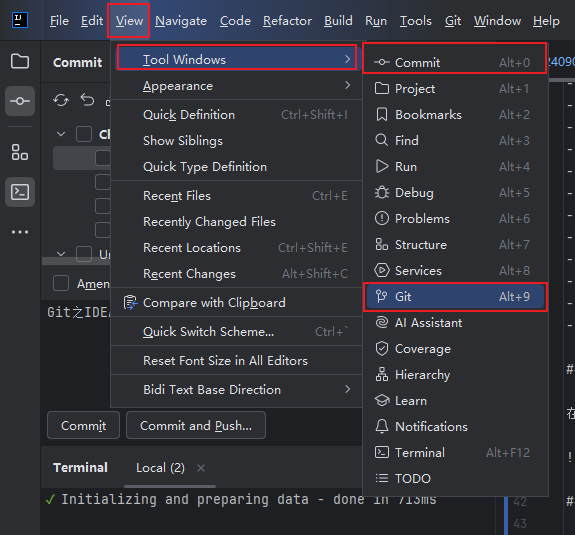Click the Refresh changes icon
Viewport: 575px width, 535px height.
coord(61,100)
